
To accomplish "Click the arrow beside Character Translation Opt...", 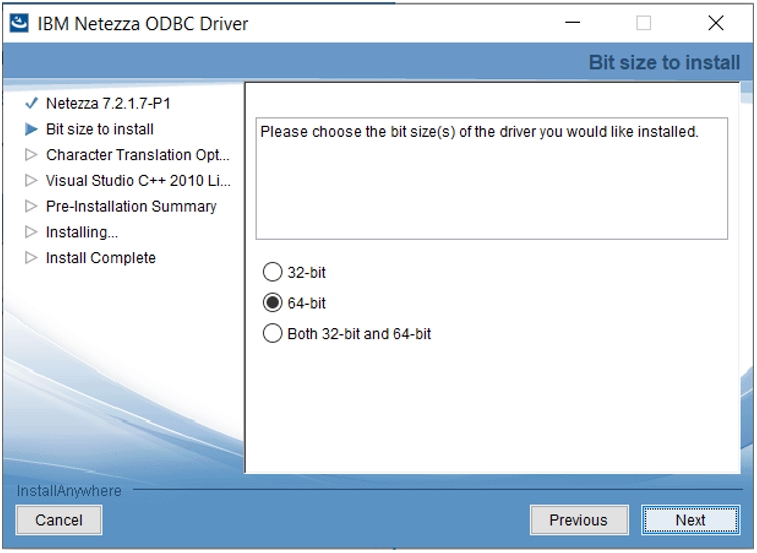I will pyautogui.click(x=31, y=155).
